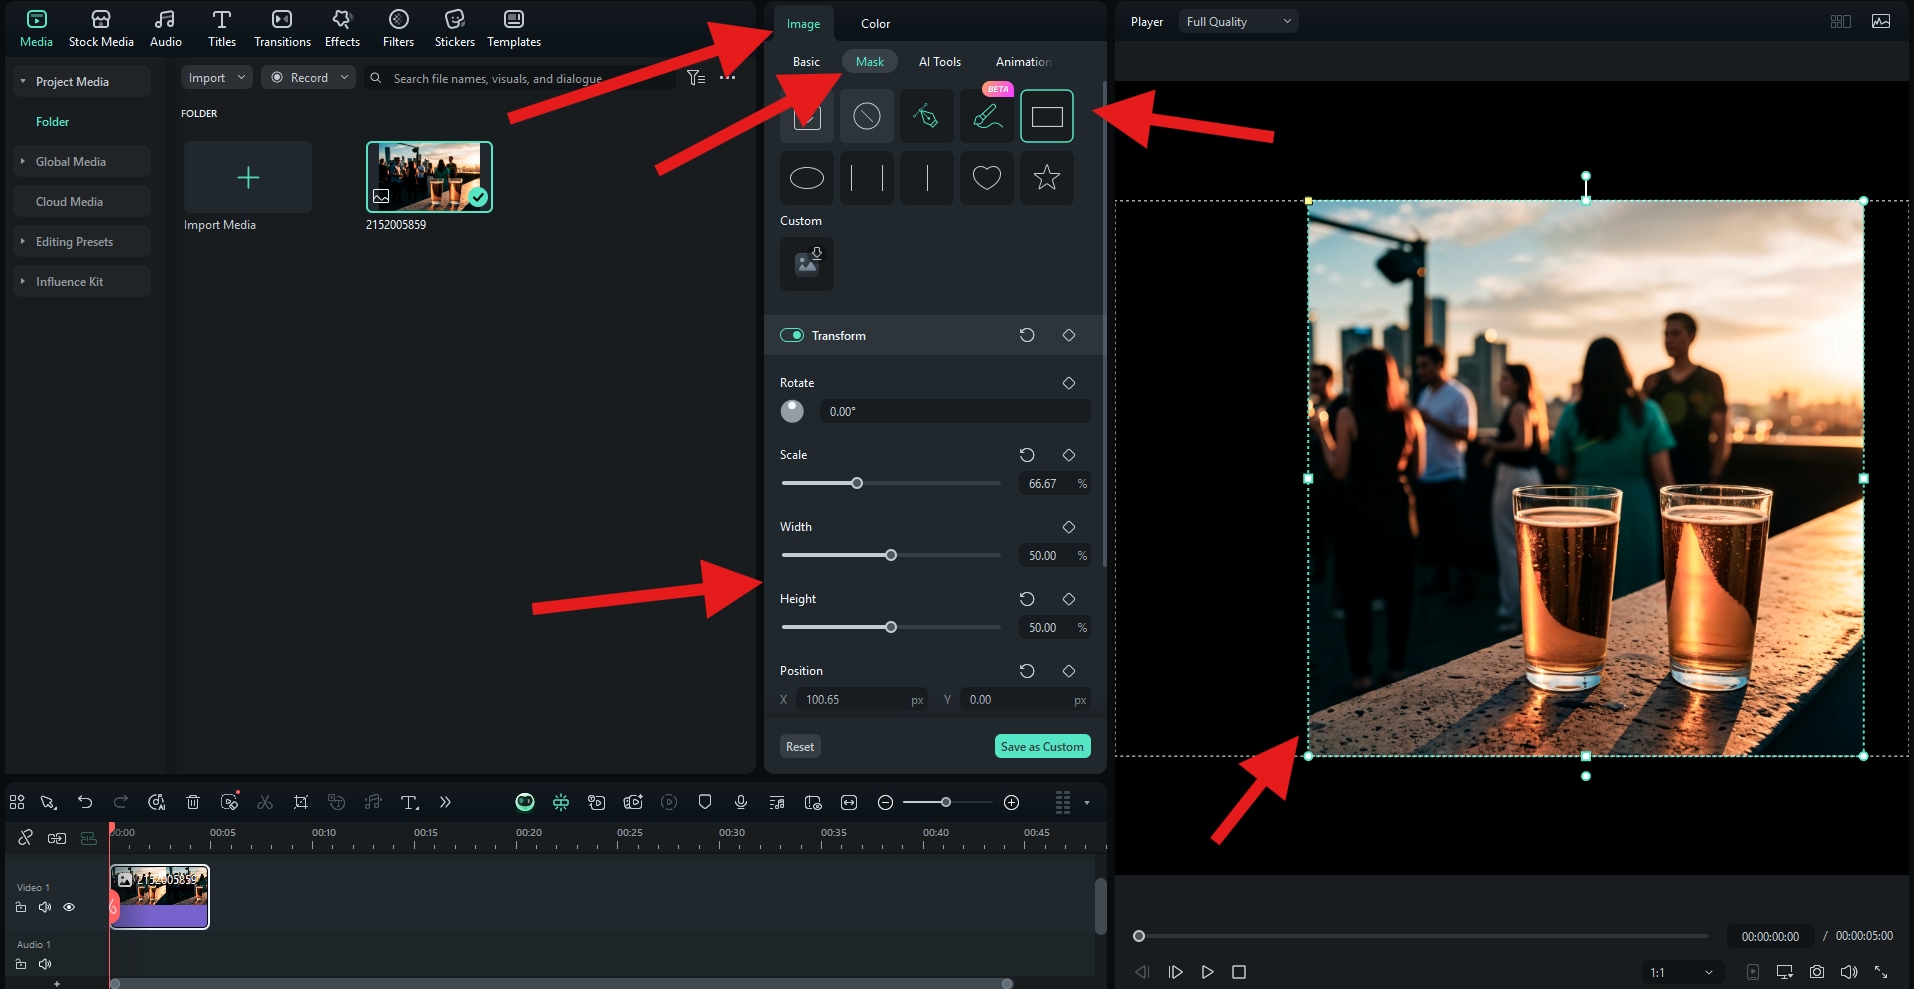The height and width of the screenshot is (989, 1914).
Task: Add a marker with the shield icon
Action: tap(705, 802)
